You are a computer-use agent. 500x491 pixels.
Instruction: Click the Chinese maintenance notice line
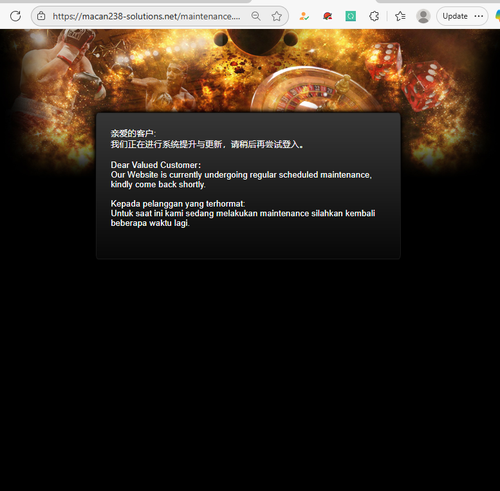click(x=207, y=144)
